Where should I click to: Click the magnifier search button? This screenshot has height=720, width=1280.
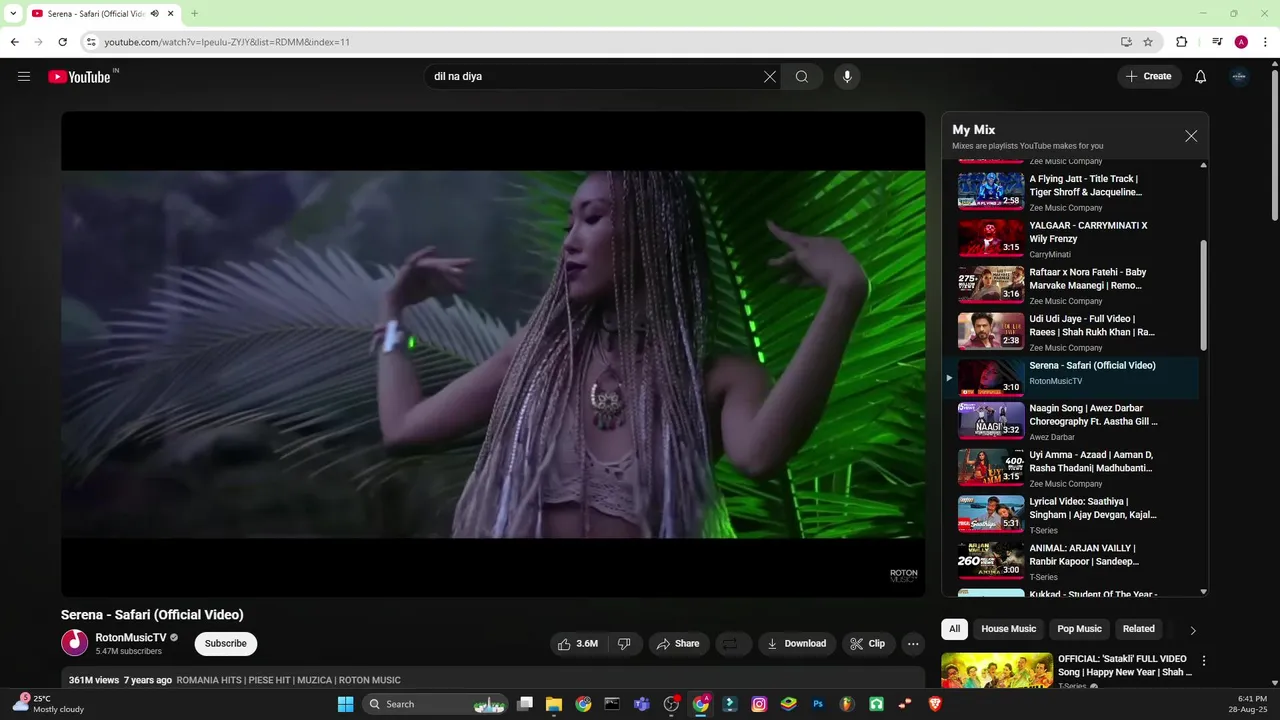[802, 77]
